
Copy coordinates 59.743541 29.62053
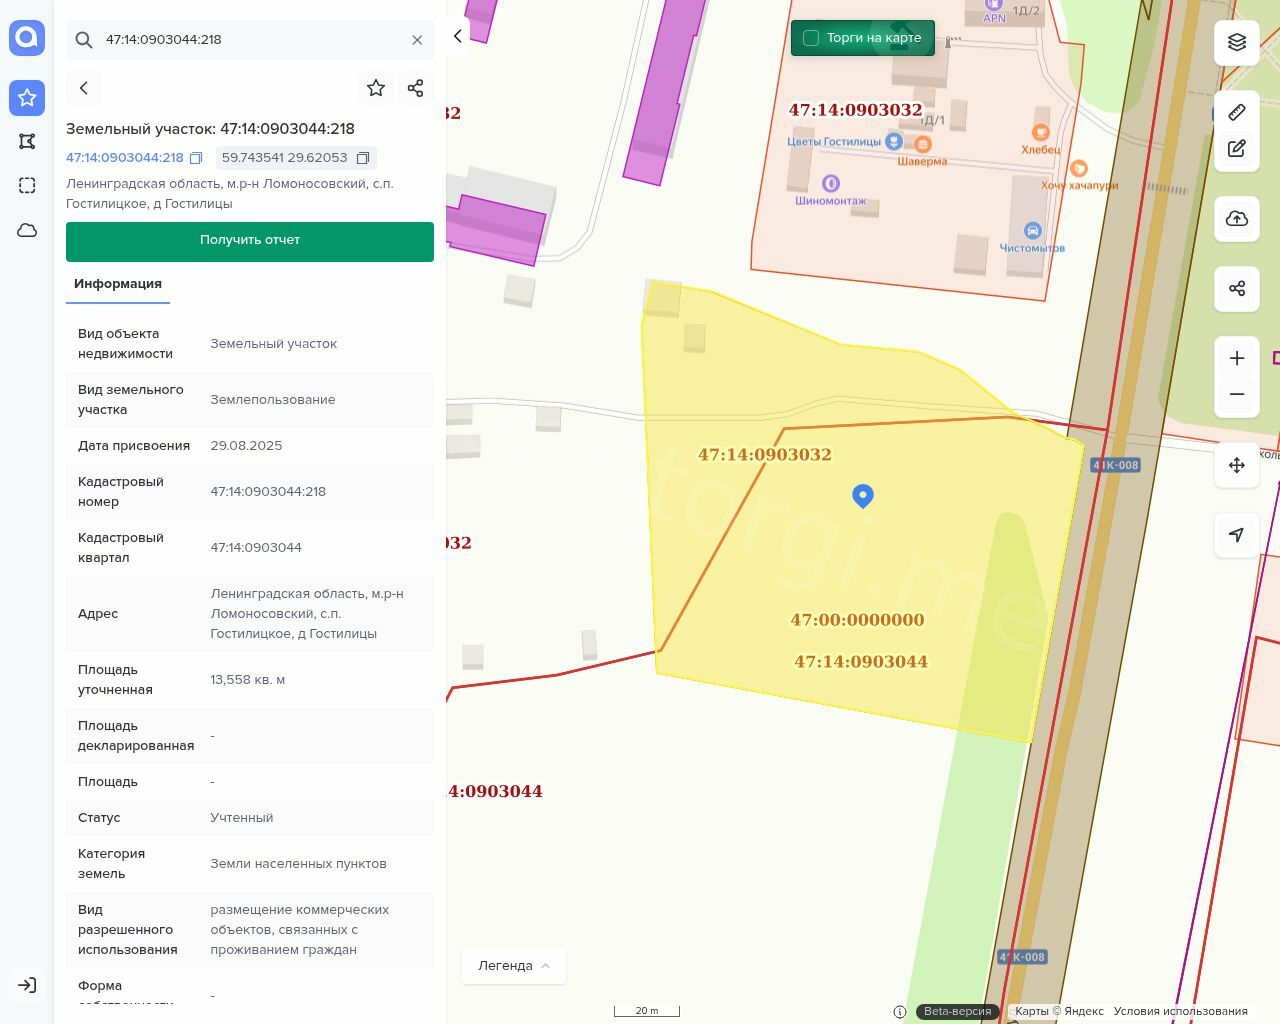tap(363, 158)
